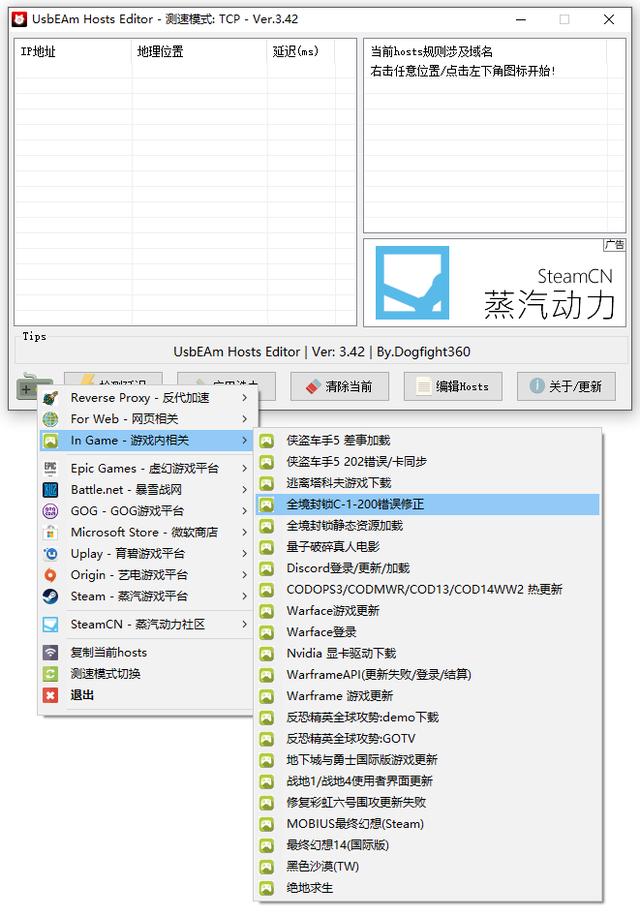
Task: Select 全境封锁C-1-200错误修正 menu entry
Action: click(428, 504)
